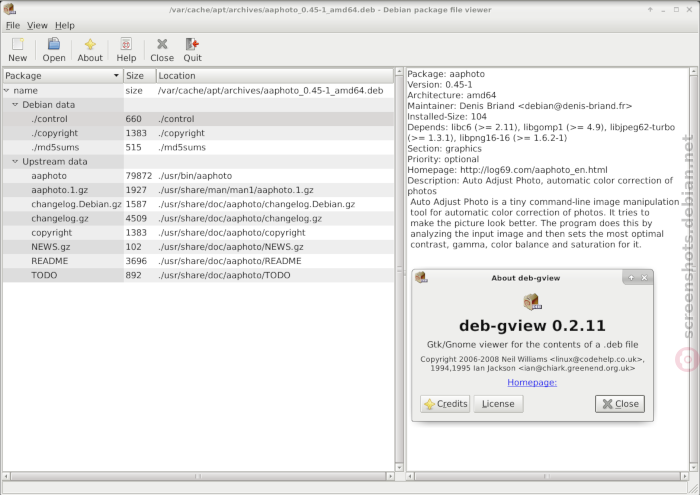This screenshot has height=495, width=700.
Task: Click the right pane vertical scrollbar
Action: 693,270
